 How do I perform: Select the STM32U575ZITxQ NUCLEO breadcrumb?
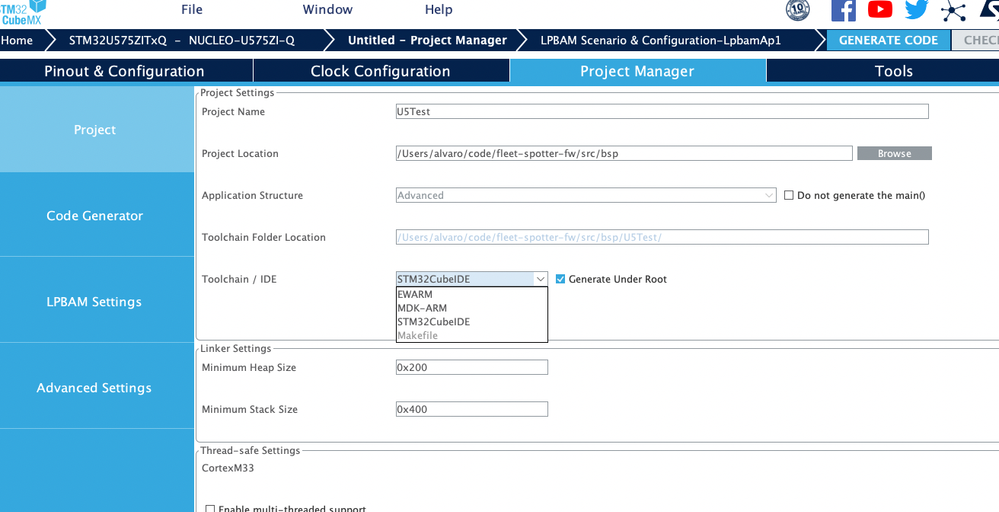coord(182,40)
